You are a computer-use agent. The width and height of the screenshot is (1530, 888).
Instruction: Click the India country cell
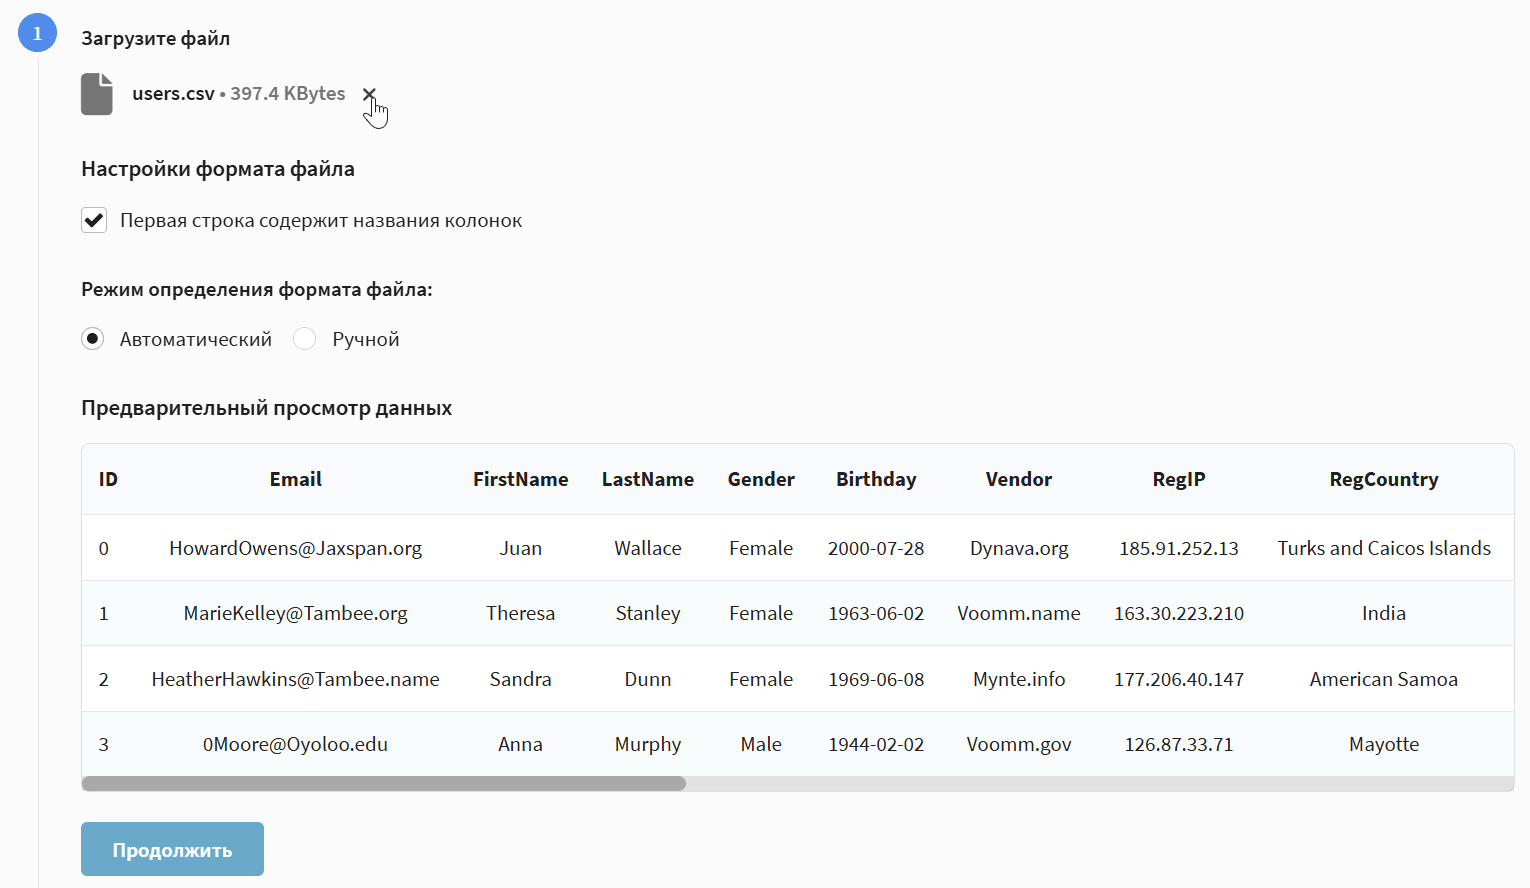tap(1384, 613)
